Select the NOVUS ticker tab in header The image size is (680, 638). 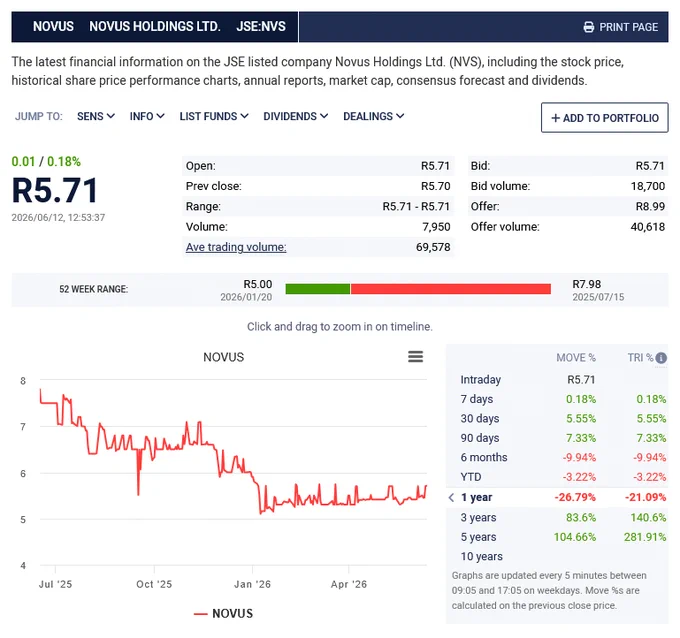pos(53,26)
